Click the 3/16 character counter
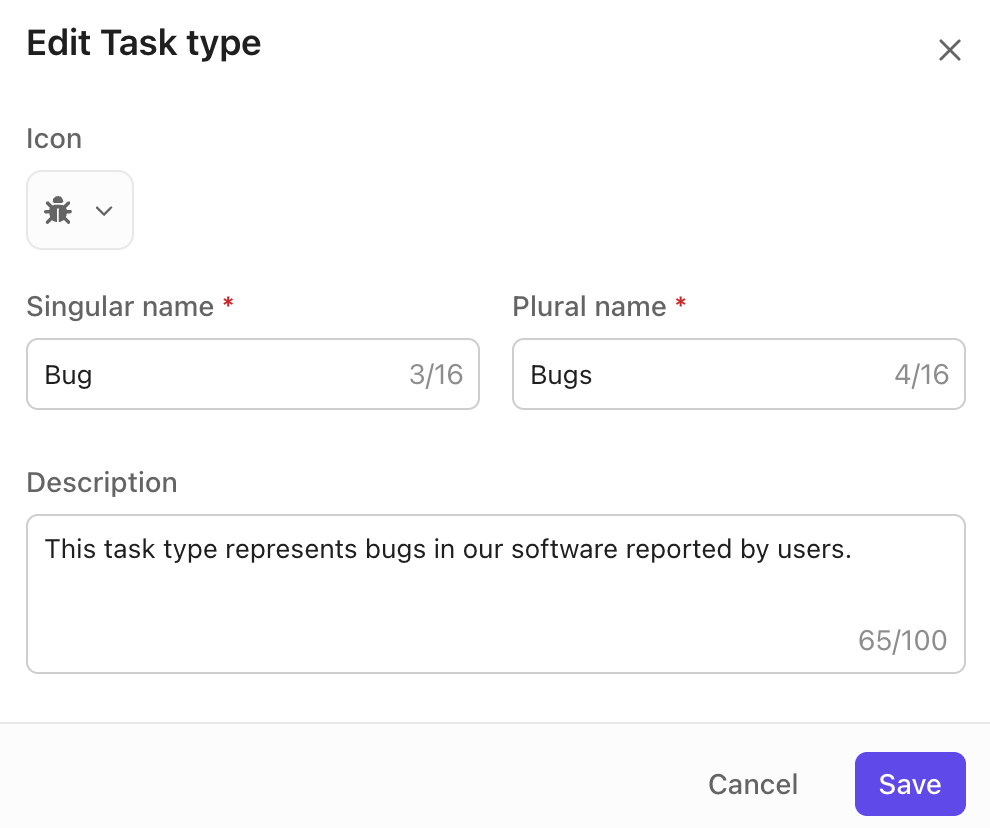The width and height of the screenshot is (990, 828). click(436, 375)
